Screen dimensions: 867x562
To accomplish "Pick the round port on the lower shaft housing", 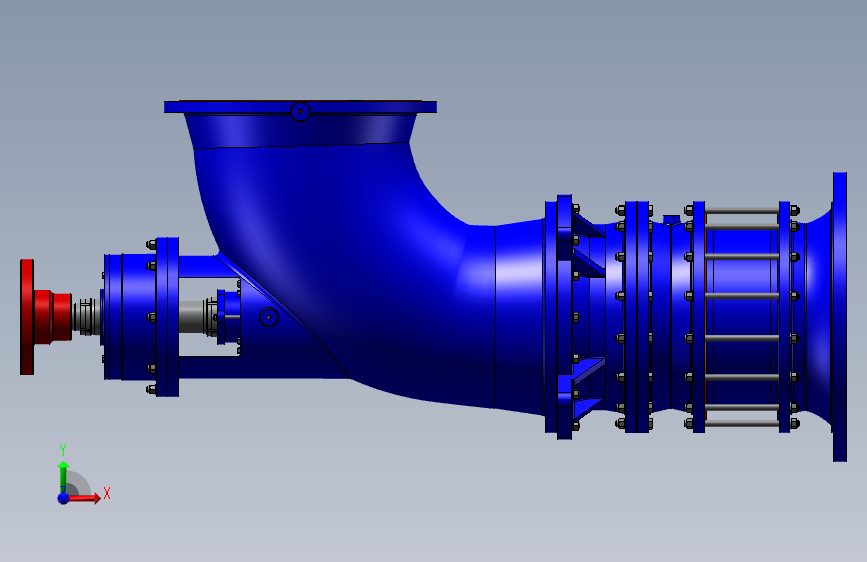I will tap(269, 317).
